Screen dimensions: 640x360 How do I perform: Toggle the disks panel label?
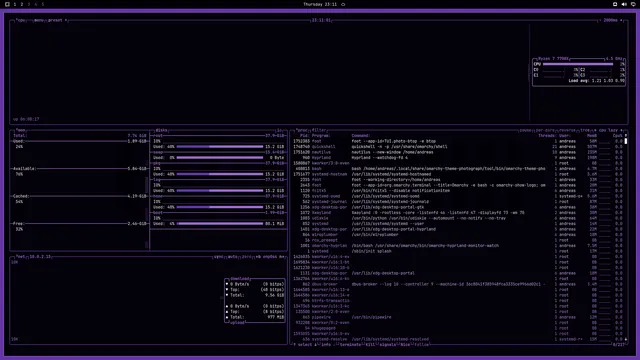coord(161,130)
